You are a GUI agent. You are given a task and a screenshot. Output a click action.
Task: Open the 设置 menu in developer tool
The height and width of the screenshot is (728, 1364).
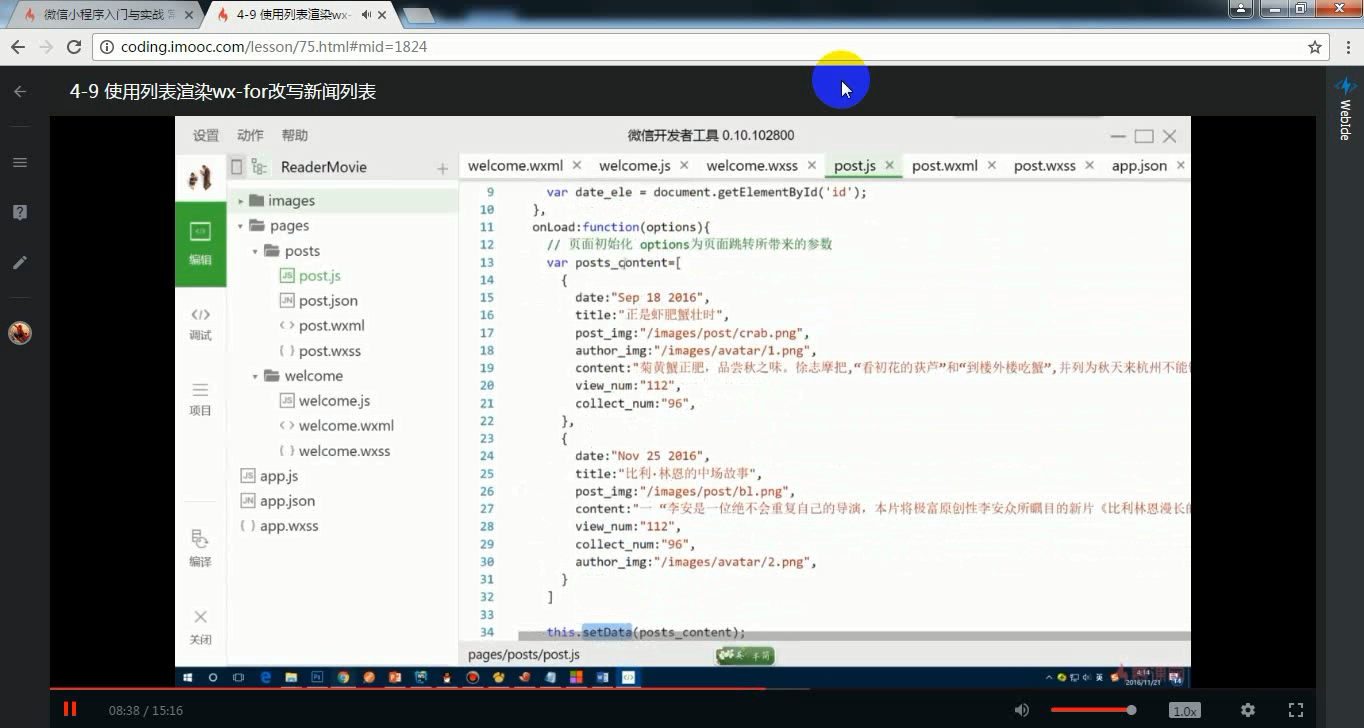206,135
